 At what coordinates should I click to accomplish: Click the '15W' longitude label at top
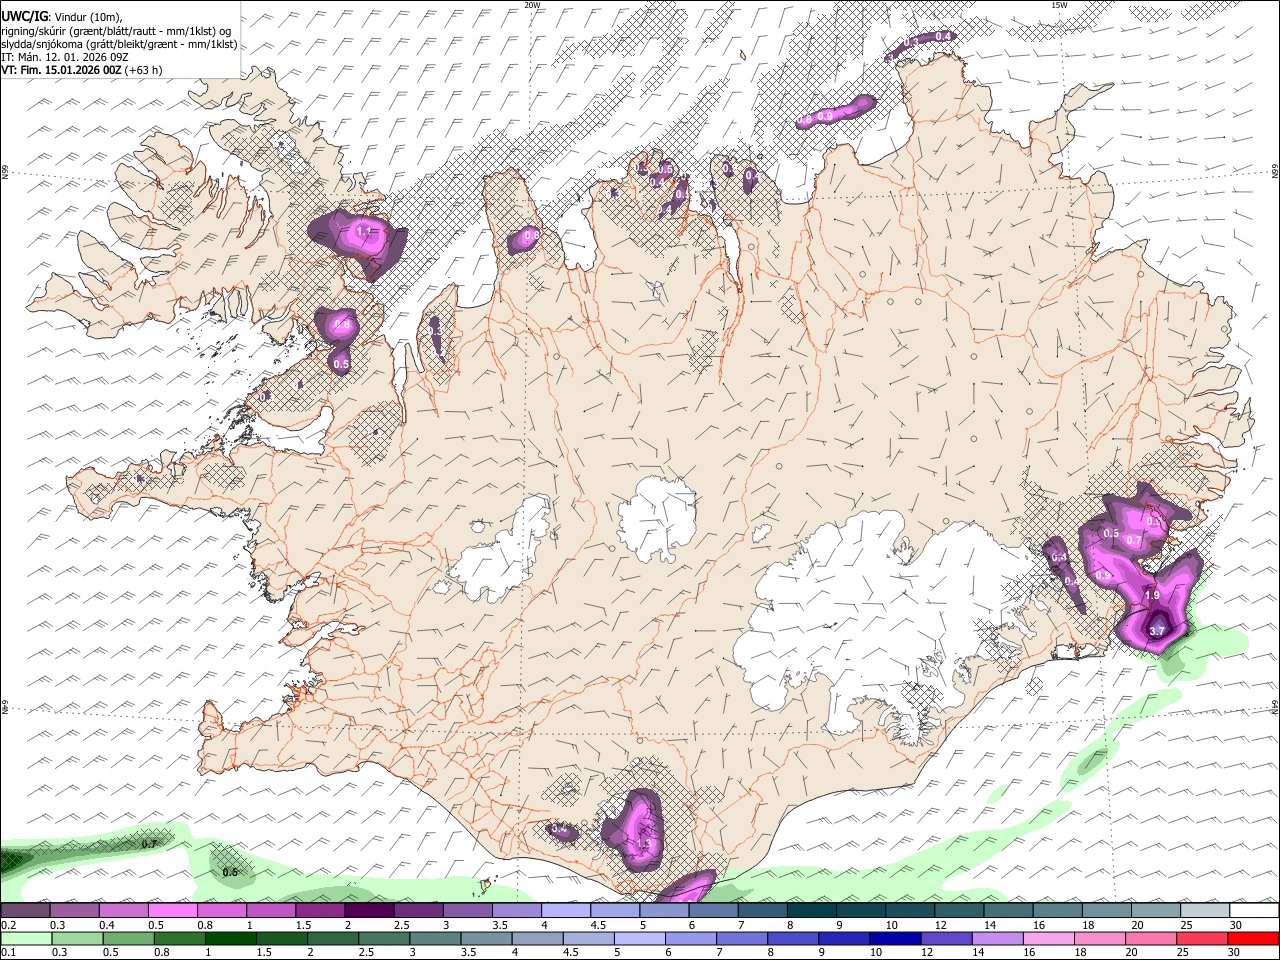pos(1060,5)
